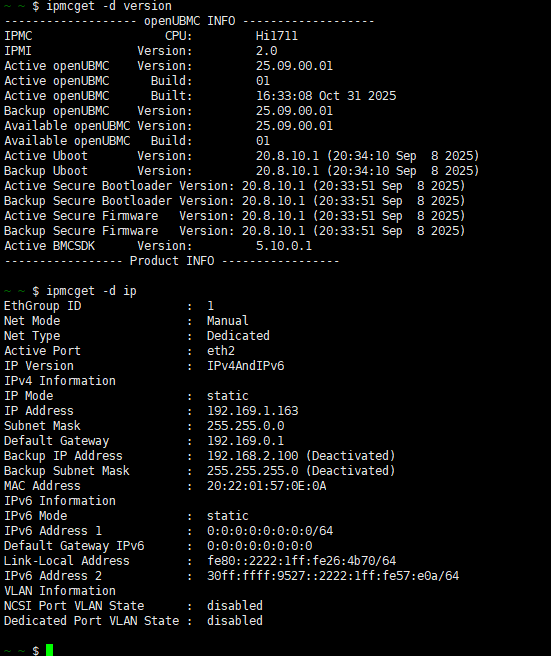The image size is (551, 656).
Task: Click the IP address 192.169.1.163
Action: [253, 410]
